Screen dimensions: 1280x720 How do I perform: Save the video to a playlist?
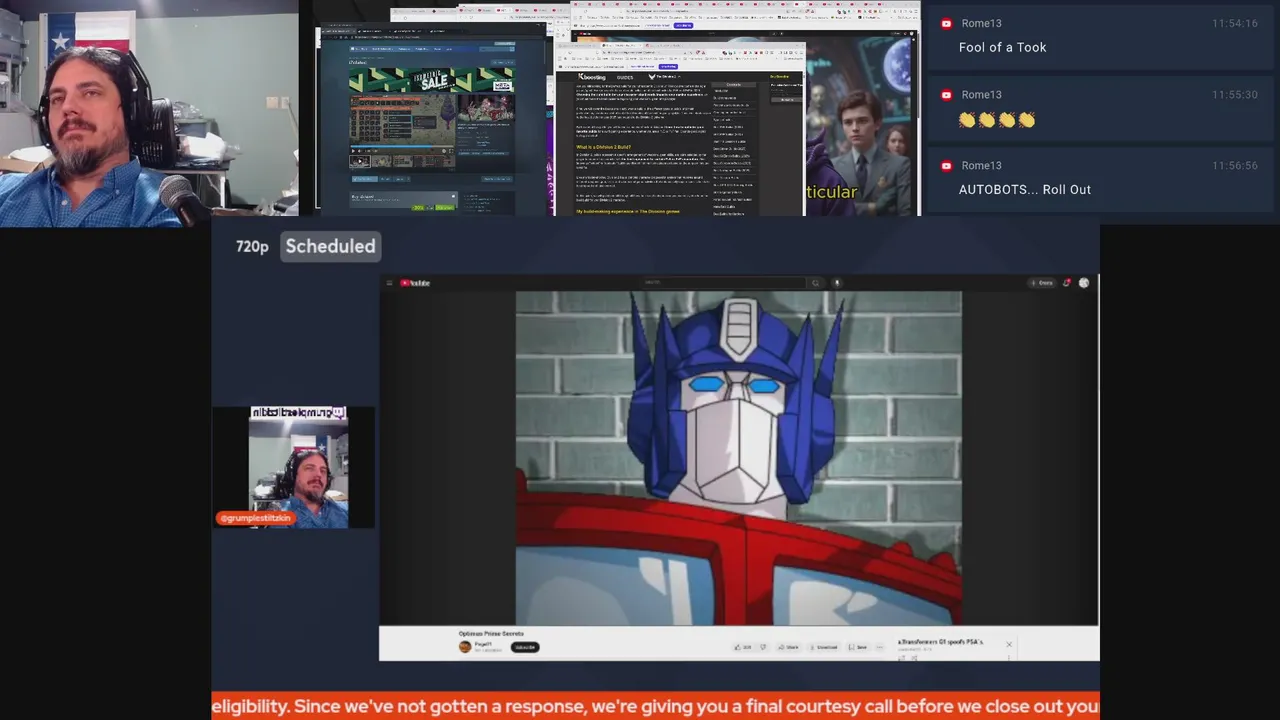857,647
